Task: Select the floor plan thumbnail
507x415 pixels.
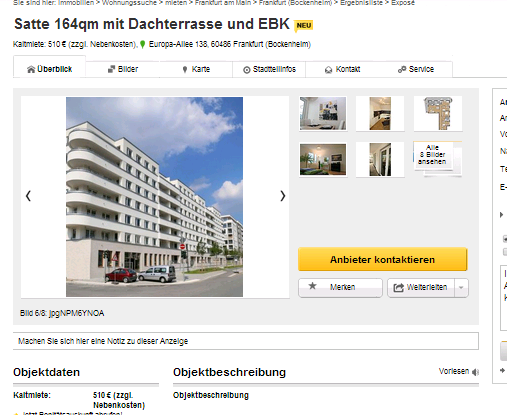Action: click(438, 114)
